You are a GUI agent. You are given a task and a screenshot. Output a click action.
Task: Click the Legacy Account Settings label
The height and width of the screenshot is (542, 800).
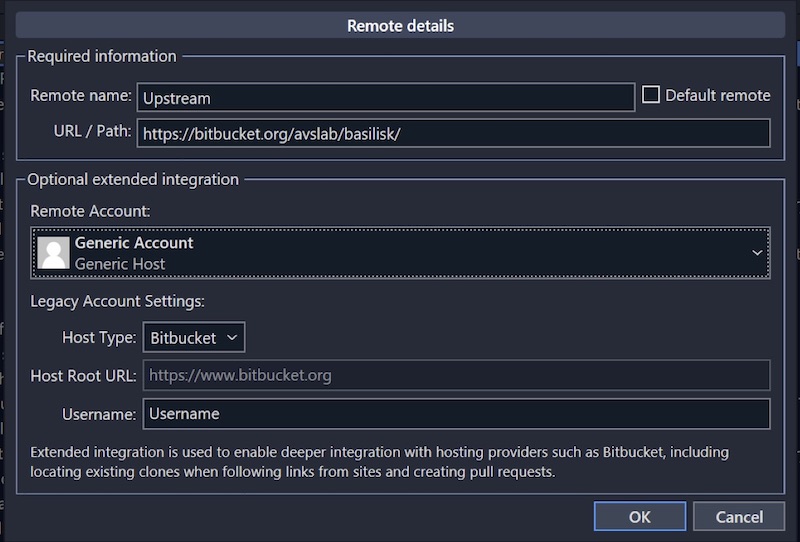pyautogui.click(x=117, y=301)
